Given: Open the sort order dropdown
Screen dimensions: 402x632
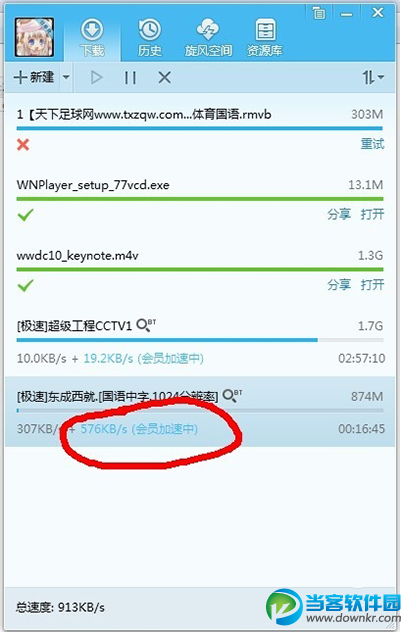Looking at the screenshot, I should tap(373, 77).
